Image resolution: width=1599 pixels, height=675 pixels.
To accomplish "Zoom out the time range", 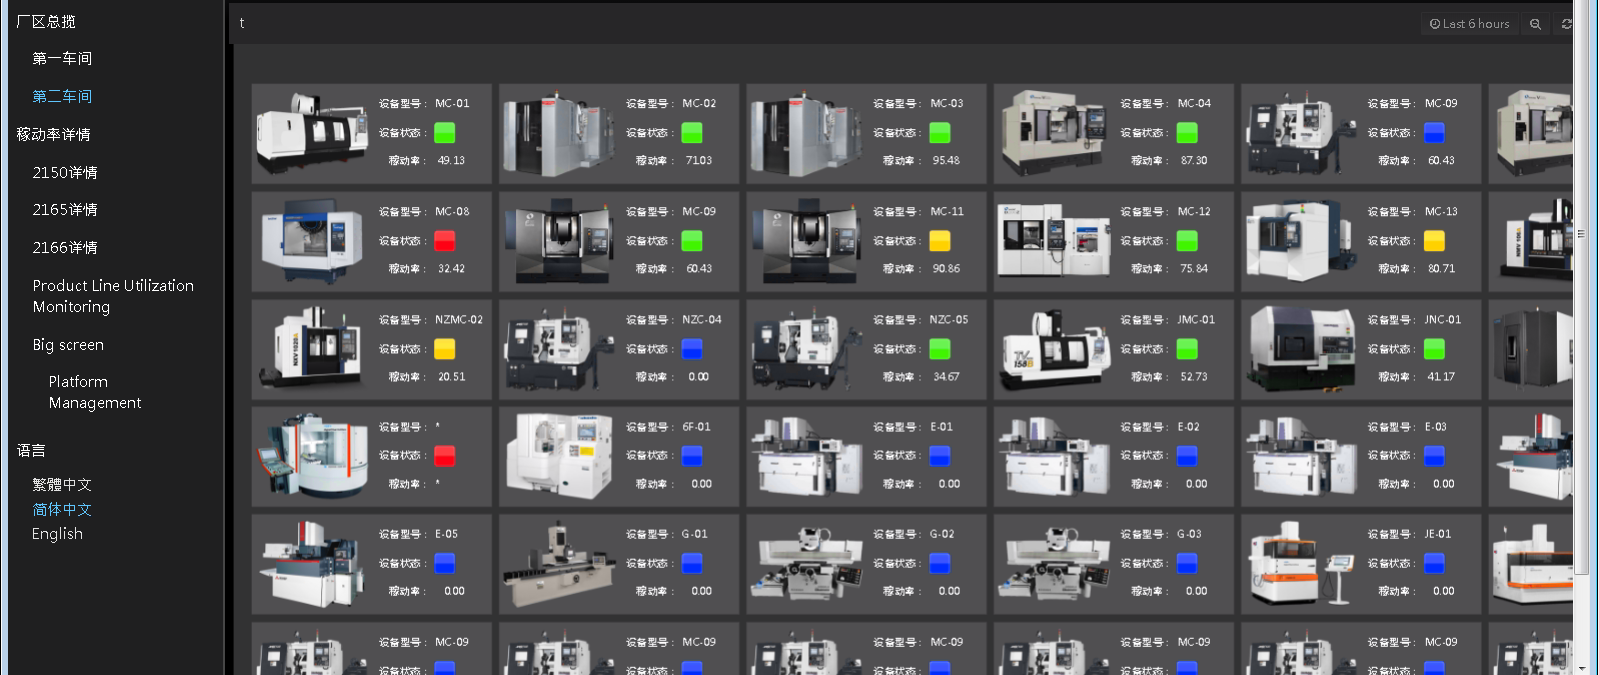I will (1535, 24).
